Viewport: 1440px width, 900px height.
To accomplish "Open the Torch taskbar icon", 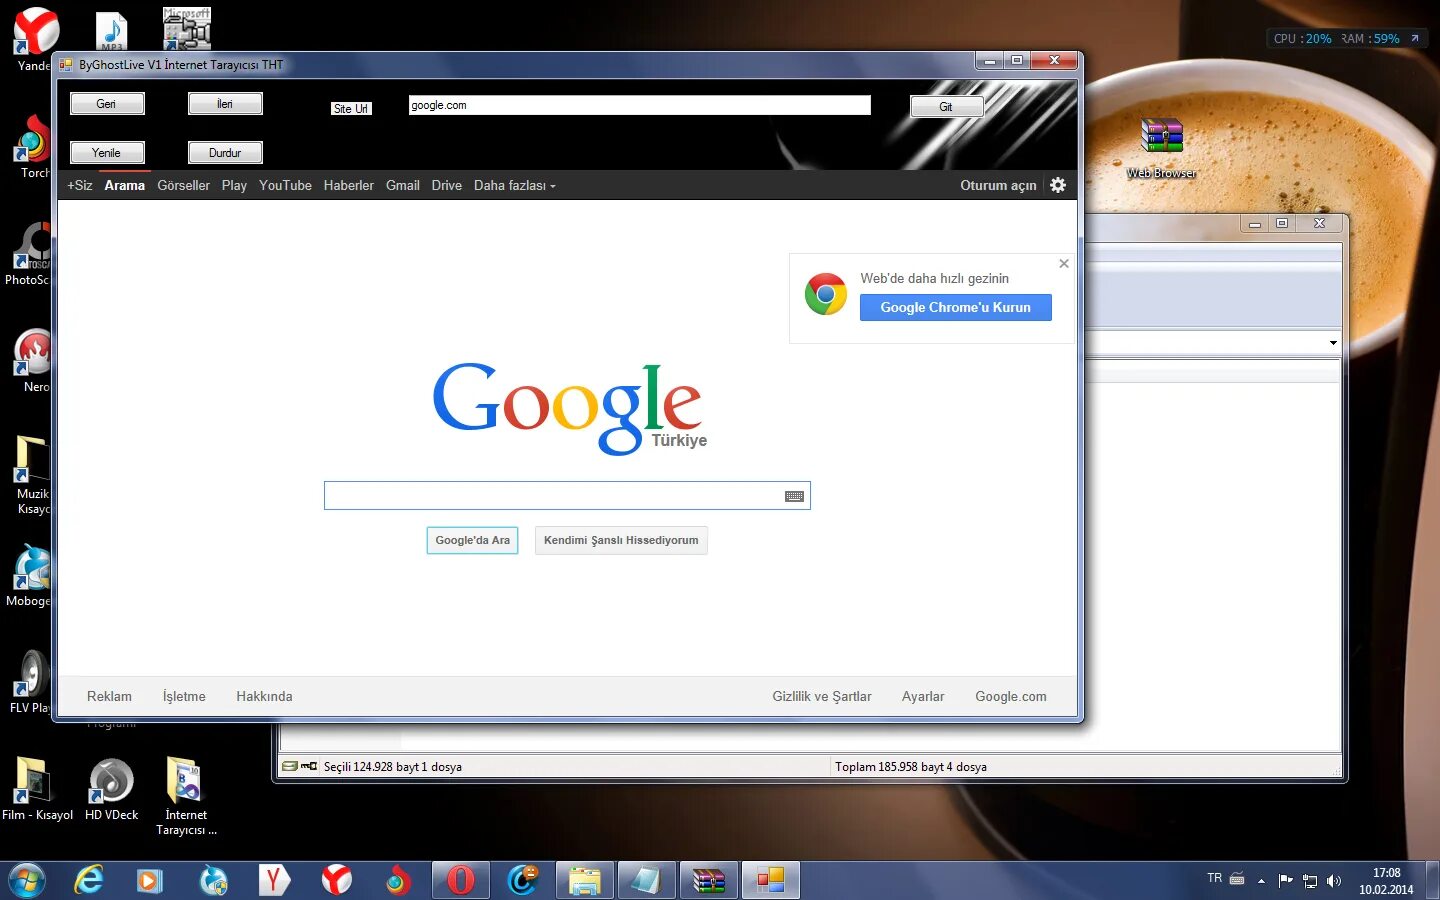I will coord(398,880).
